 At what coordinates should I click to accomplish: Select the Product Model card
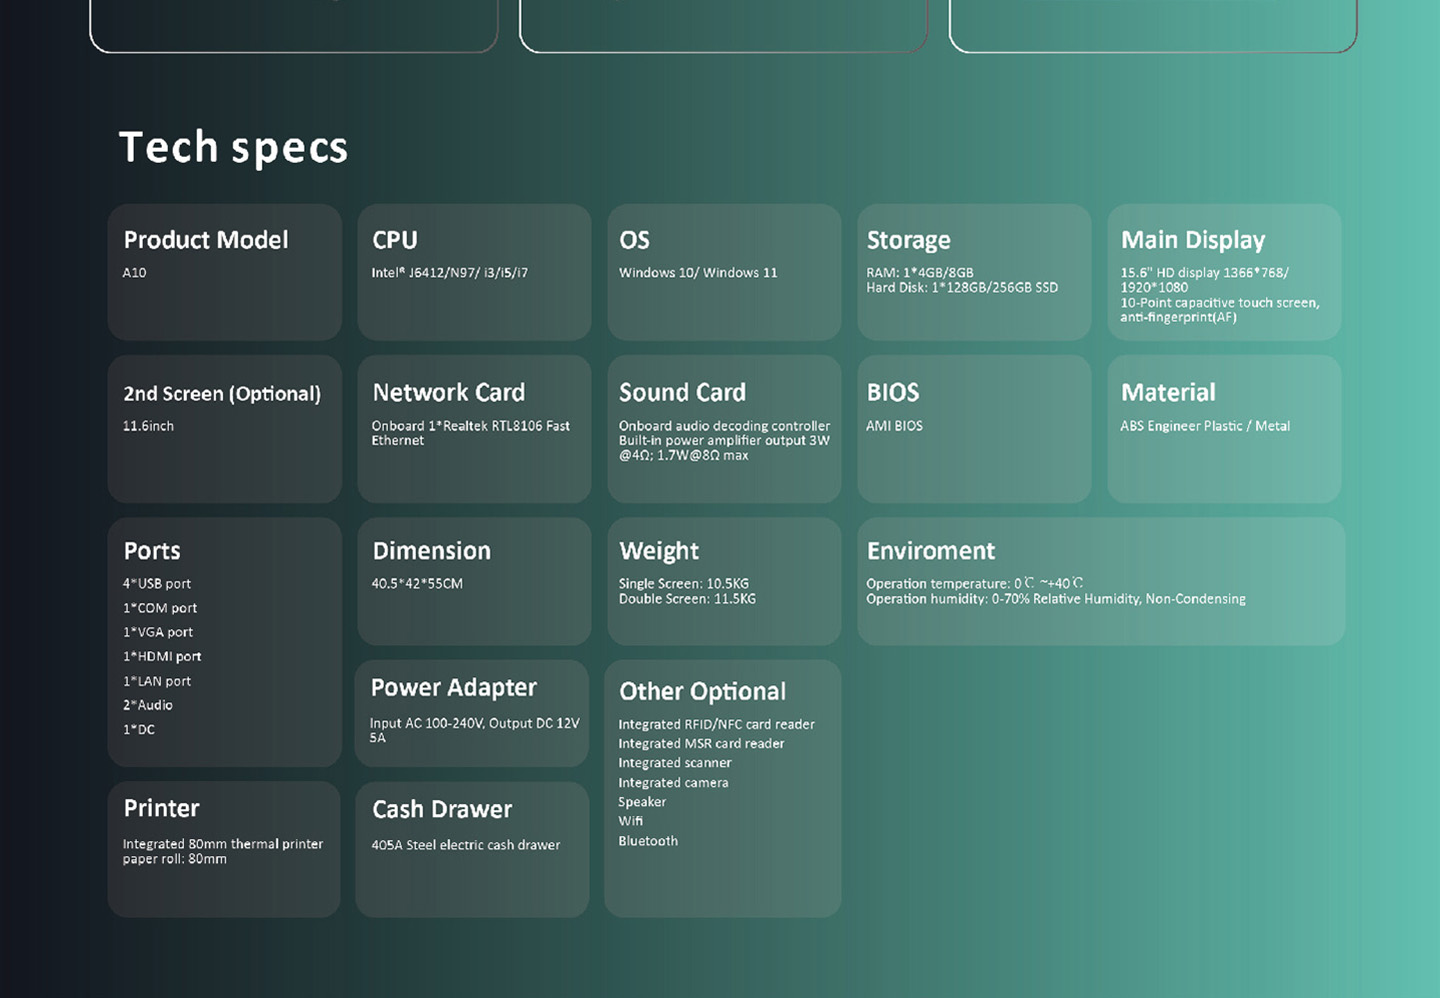(224, 272)
